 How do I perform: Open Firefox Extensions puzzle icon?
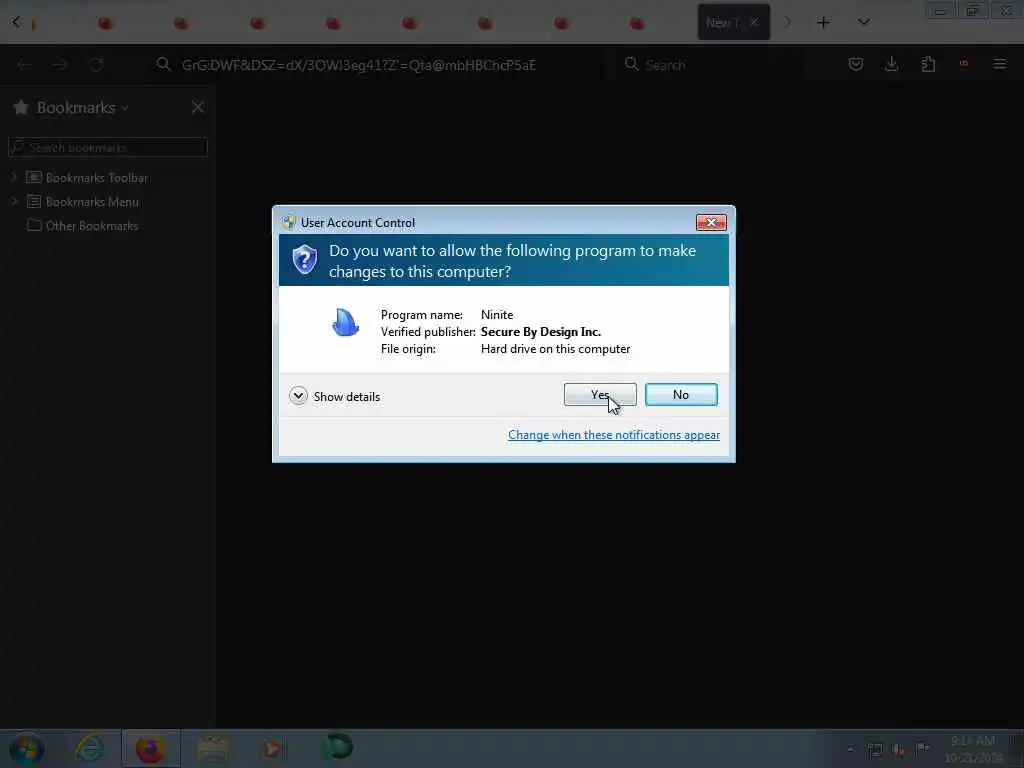[x=928, y=64]
